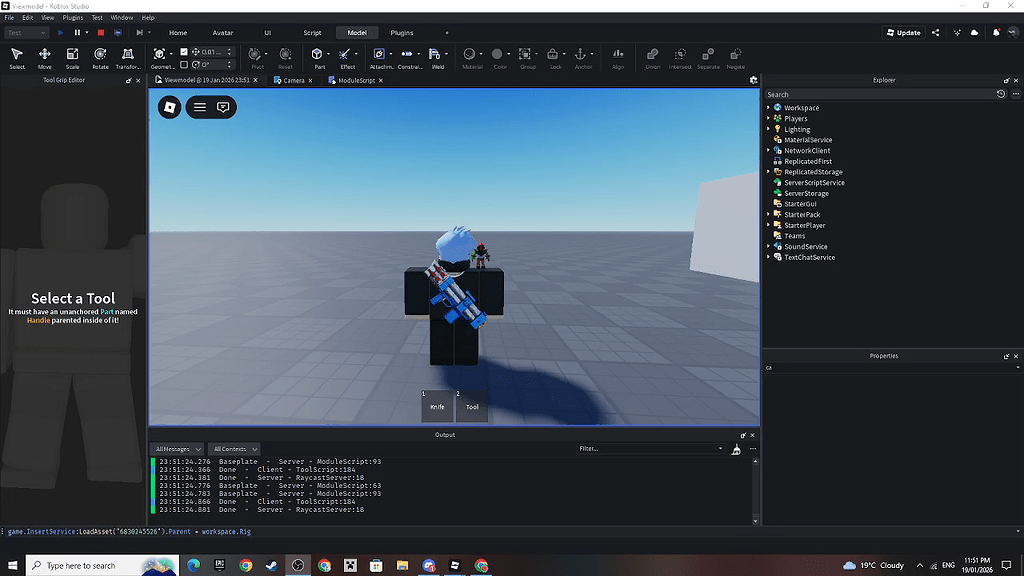
Task: Open viewport settings gear icon
Action: click(753, 80)
